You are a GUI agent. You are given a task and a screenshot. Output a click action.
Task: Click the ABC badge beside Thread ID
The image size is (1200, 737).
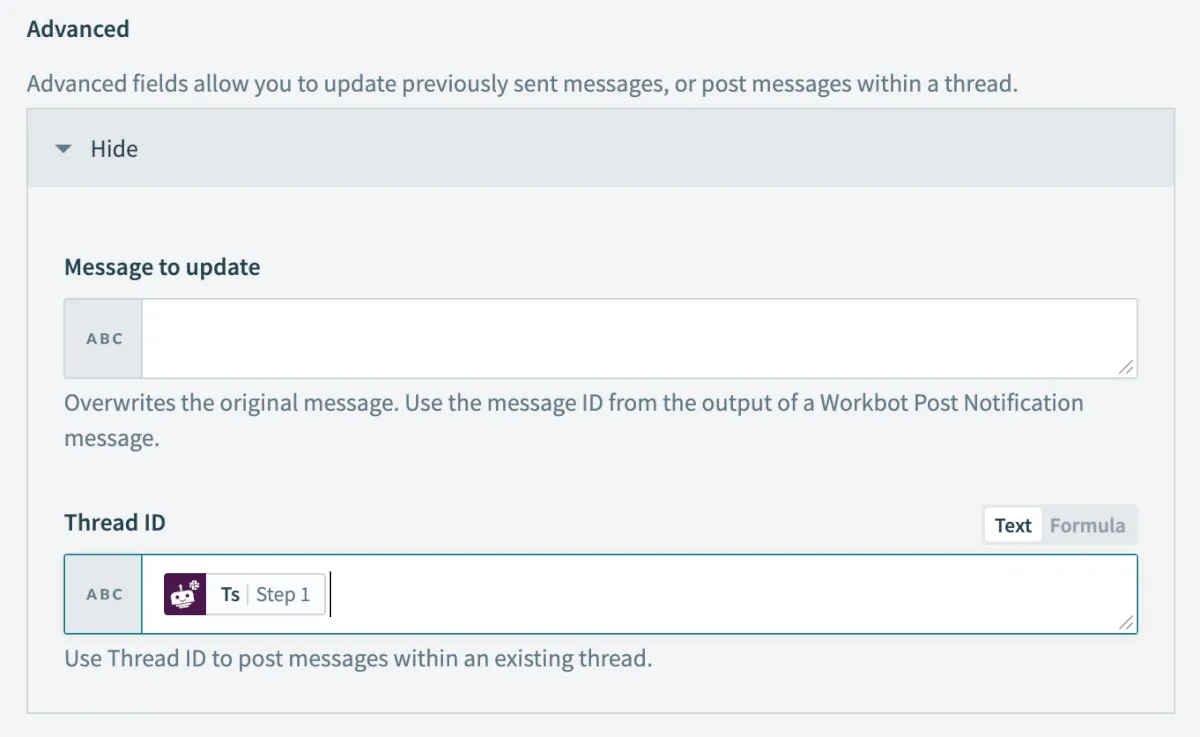point(104,594)
